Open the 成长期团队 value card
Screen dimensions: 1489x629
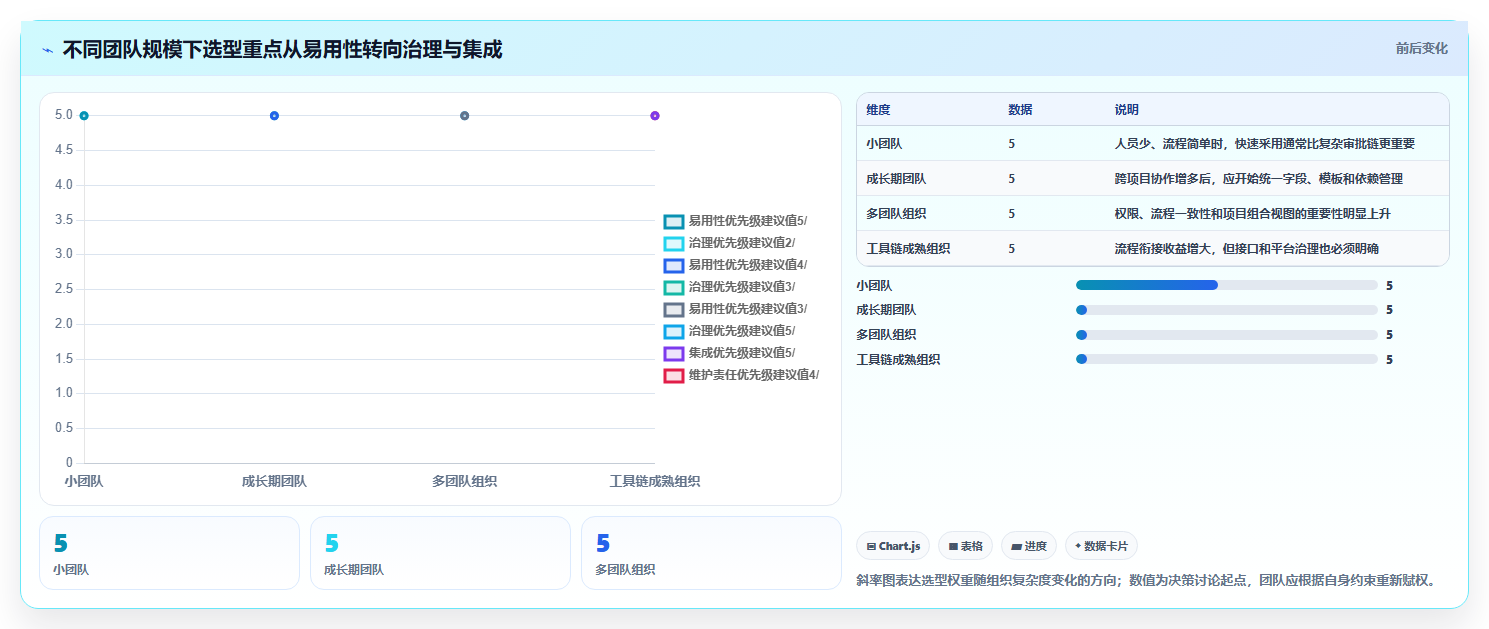[x=440, y=553]
